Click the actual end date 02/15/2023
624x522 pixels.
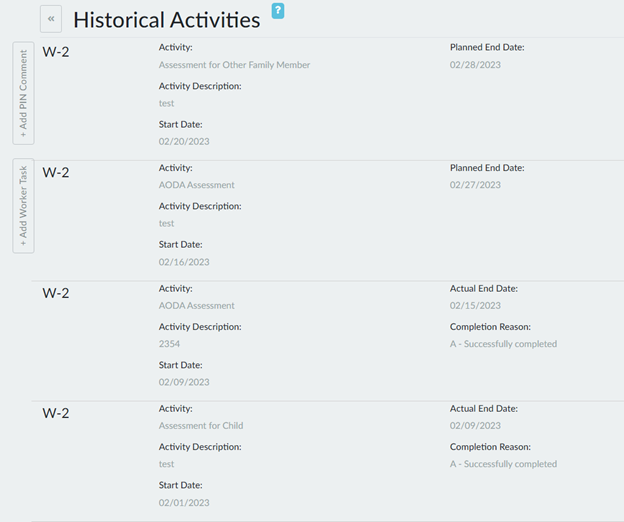[475, 306]
